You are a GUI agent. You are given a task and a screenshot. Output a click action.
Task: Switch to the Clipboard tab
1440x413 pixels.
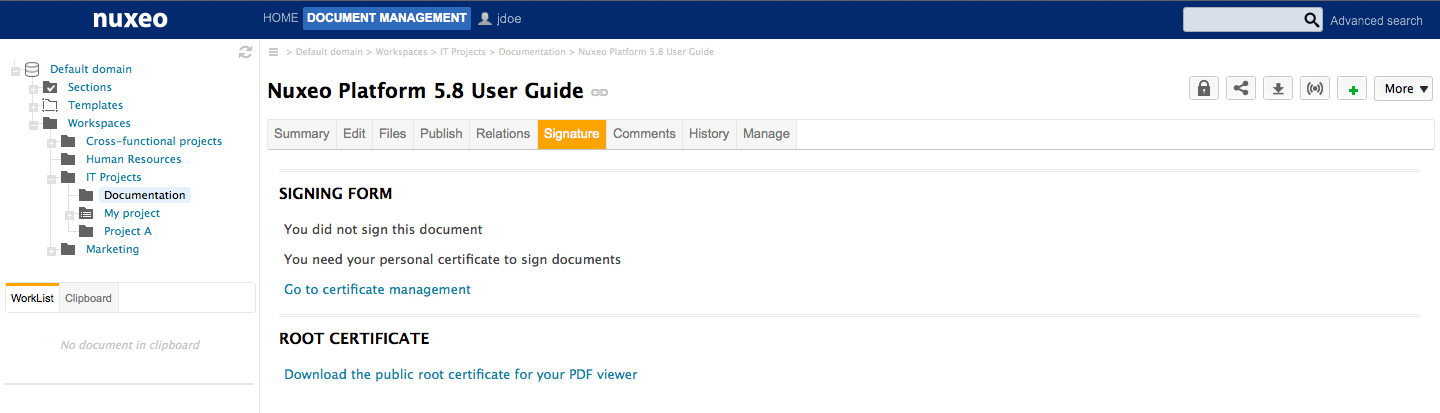tap(89, 298)
